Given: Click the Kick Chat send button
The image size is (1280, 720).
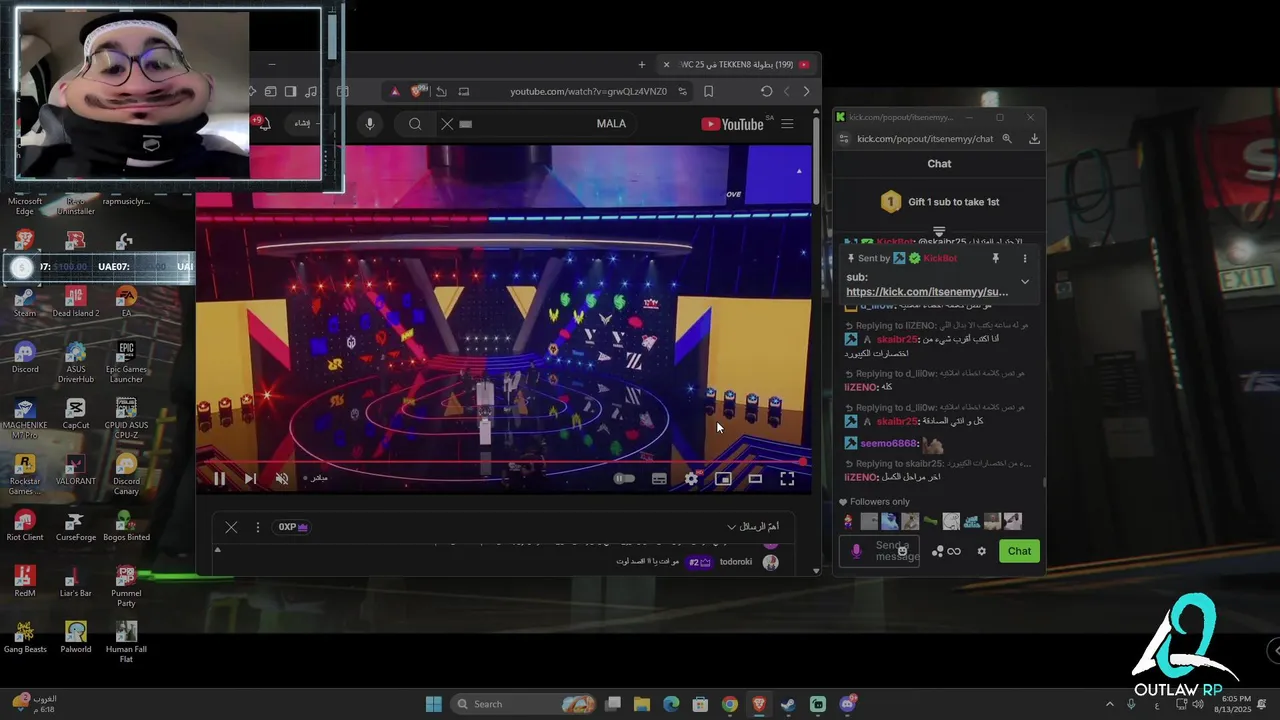Looking at the screenshot, I should click(x=1019, y=551).
